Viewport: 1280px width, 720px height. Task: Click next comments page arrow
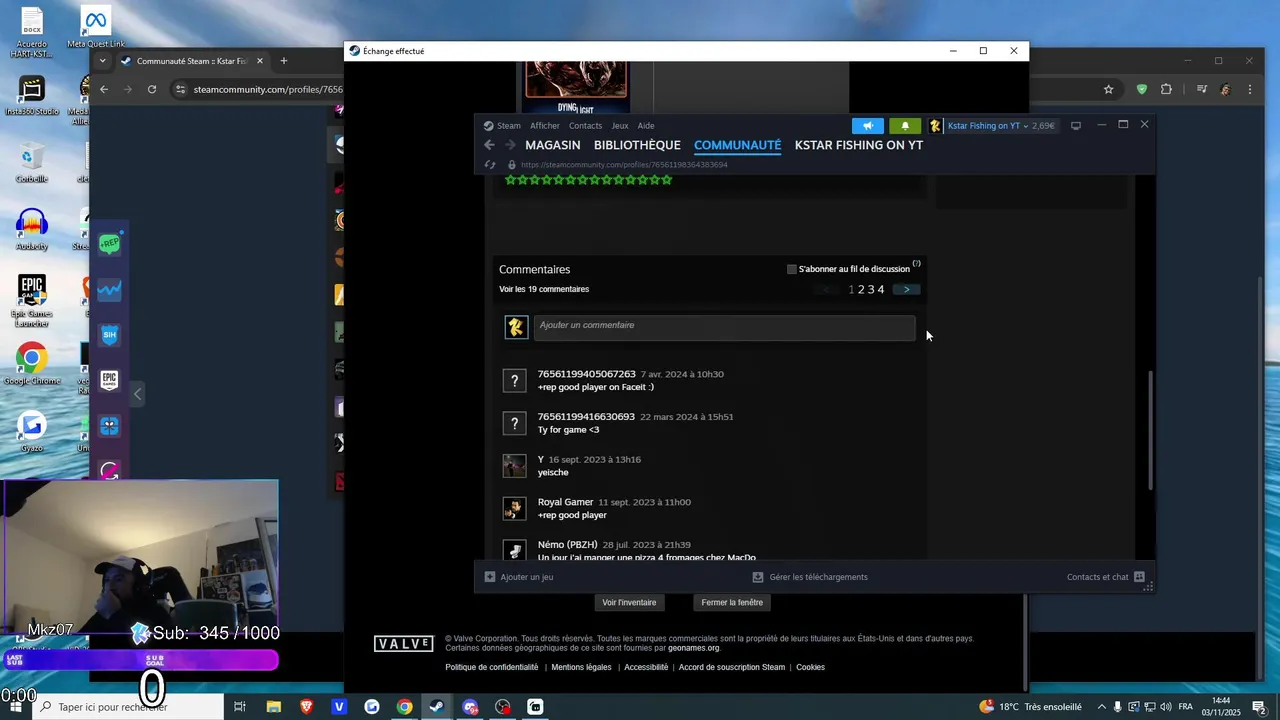click(907, 290)
